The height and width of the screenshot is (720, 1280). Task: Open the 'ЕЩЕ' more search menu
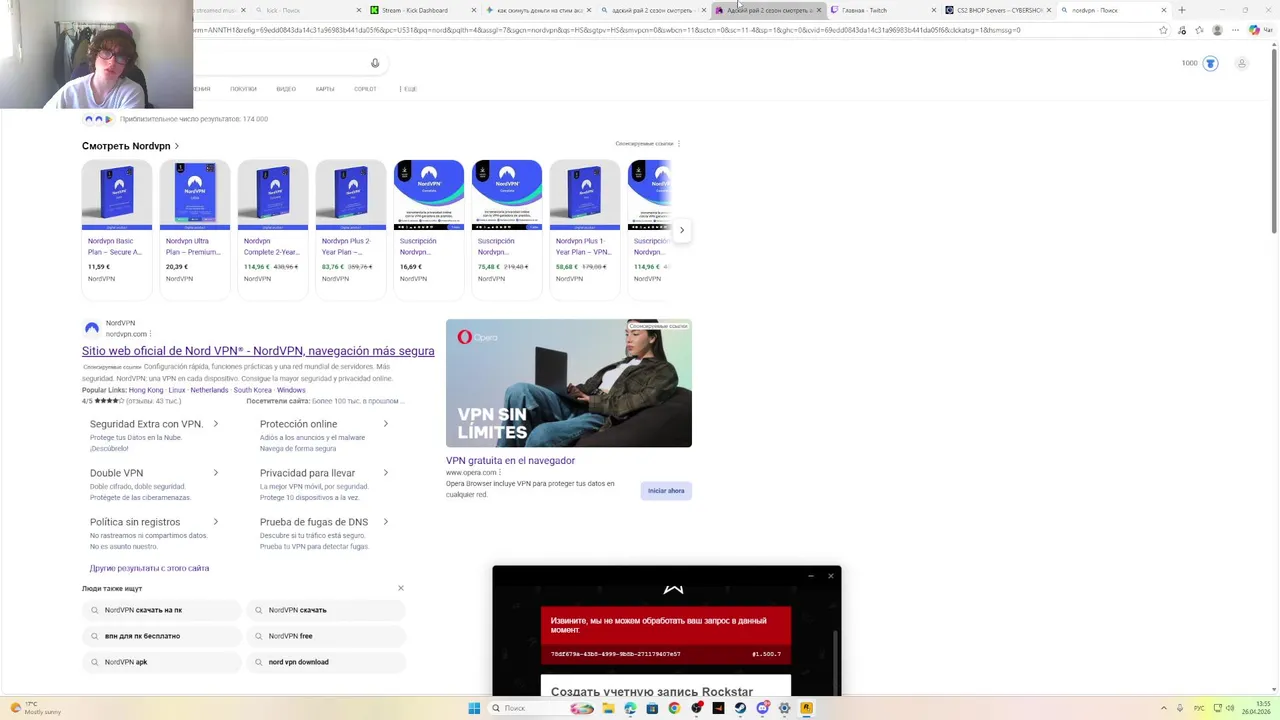[x=408, y=89]
